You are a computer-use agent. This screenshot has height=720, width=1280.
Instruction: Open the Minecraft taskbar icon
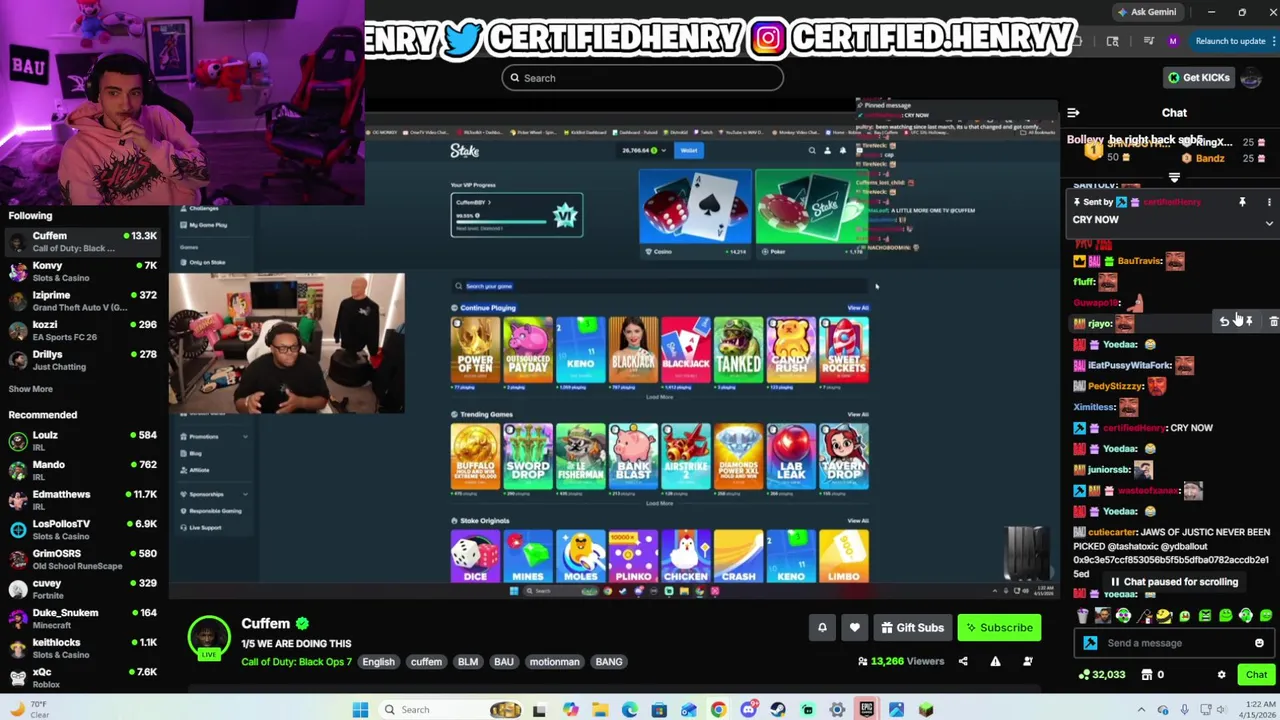point(926,710)
